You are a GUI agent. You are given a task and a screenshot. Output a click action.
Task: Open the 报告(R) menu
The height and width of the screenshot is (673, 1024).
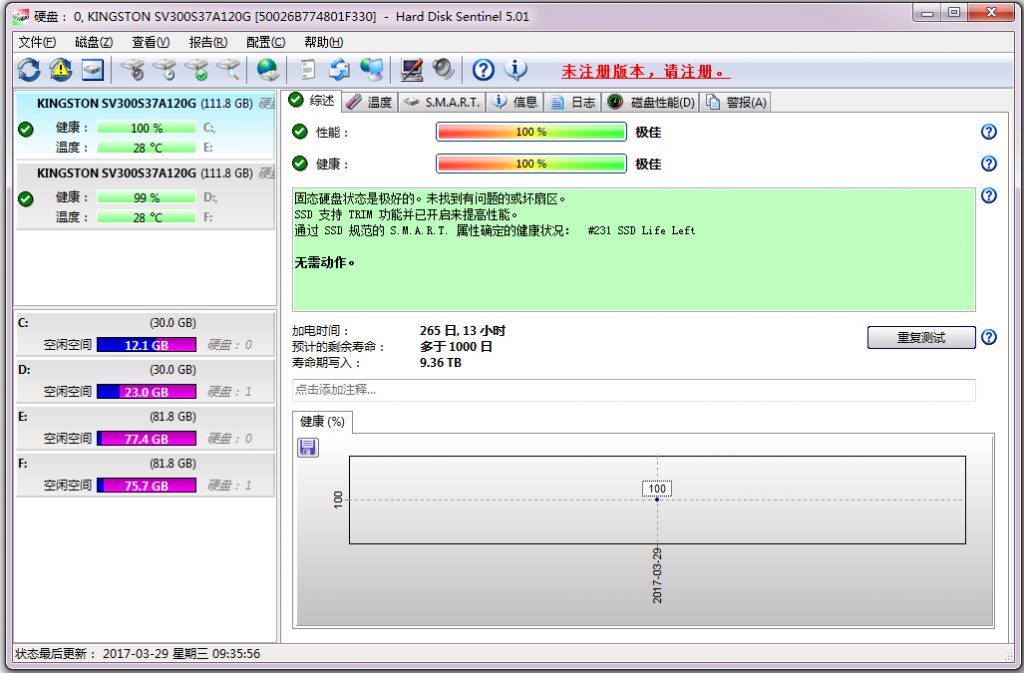(x=208, y=42)
